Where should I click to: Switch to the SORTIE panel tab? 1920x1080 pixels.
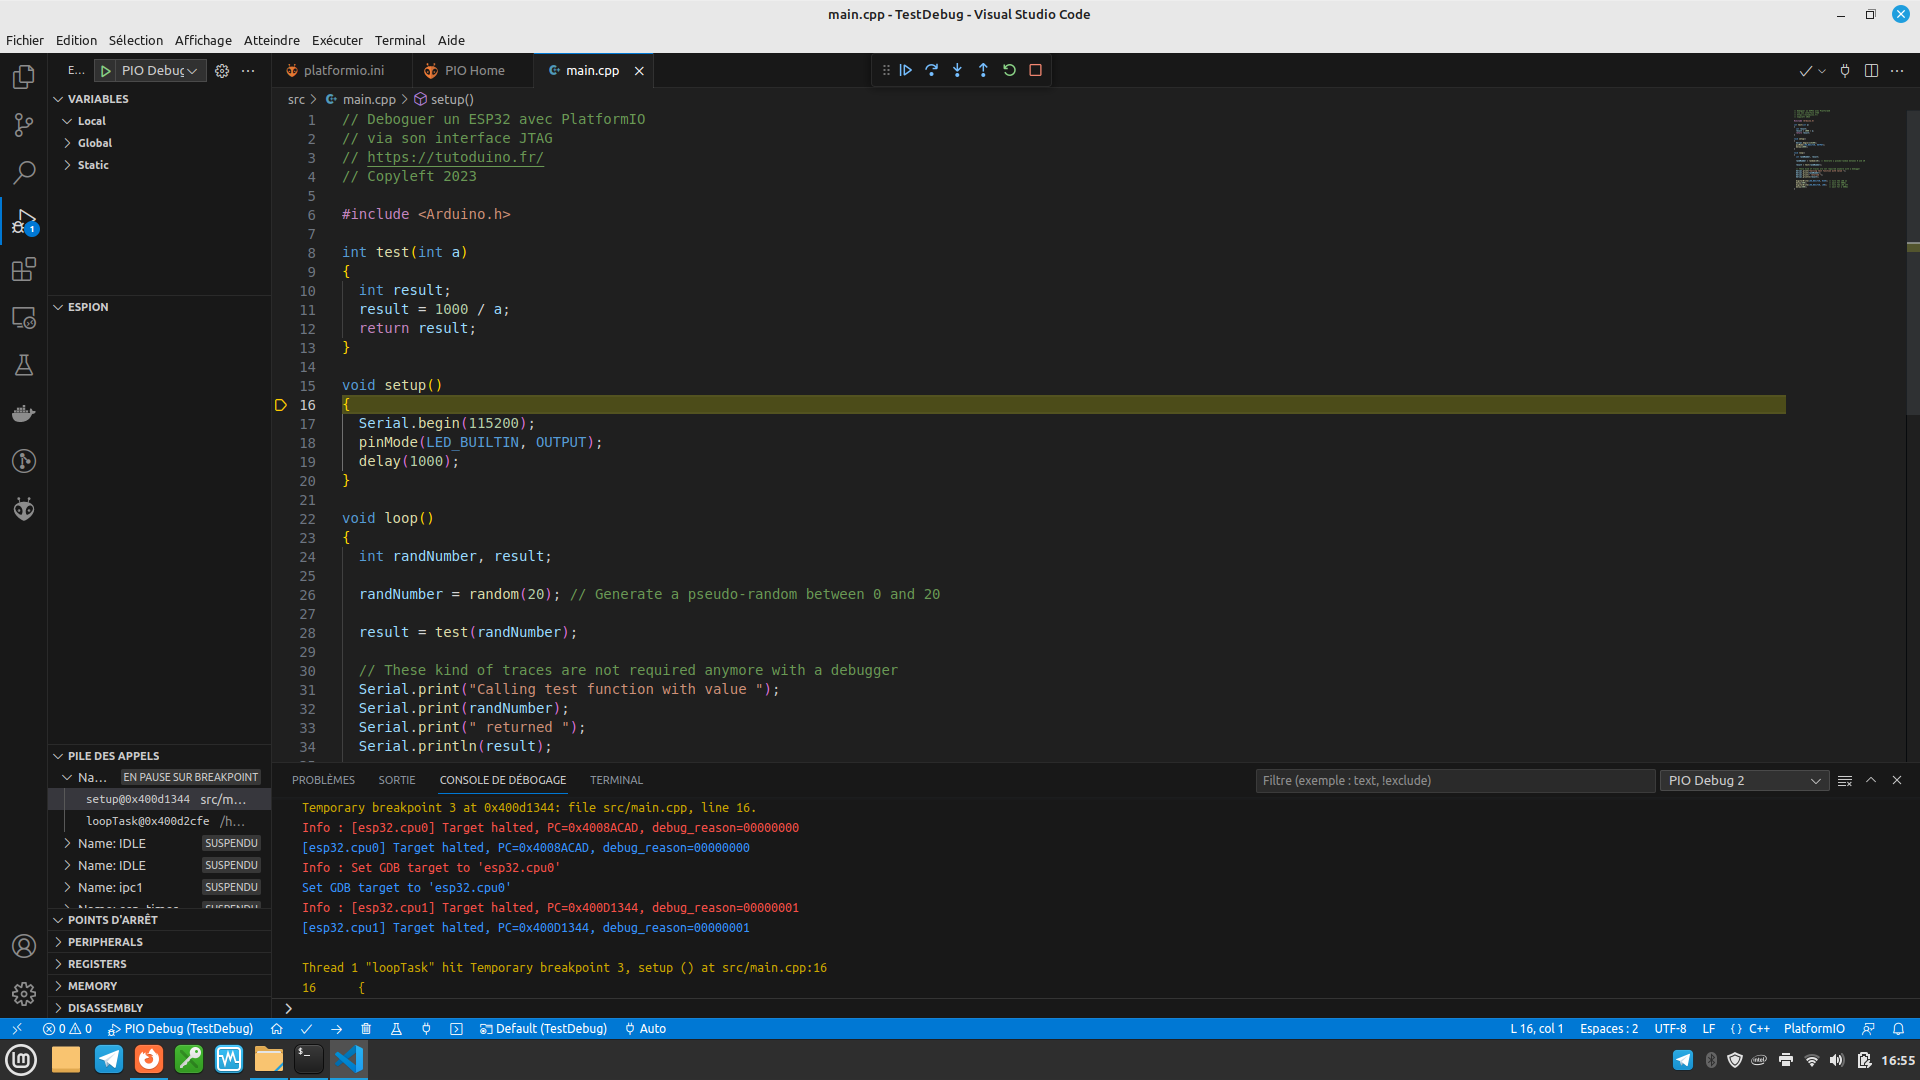point(397,780)
